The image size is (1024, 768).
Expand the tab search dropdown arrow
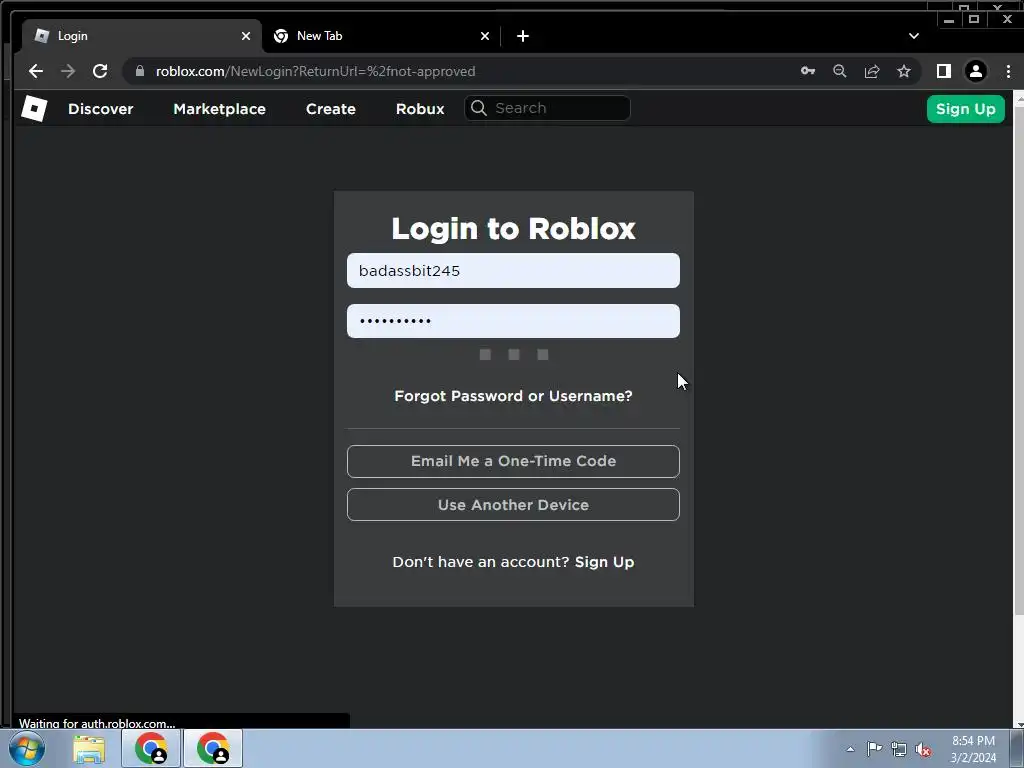point(914,36)
